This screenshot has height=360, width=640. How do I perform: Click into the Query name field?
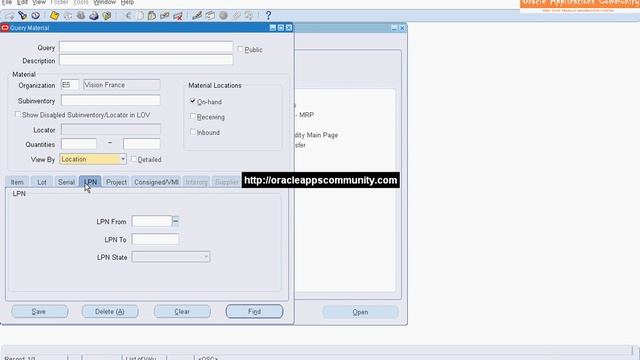tap(146, 47)
